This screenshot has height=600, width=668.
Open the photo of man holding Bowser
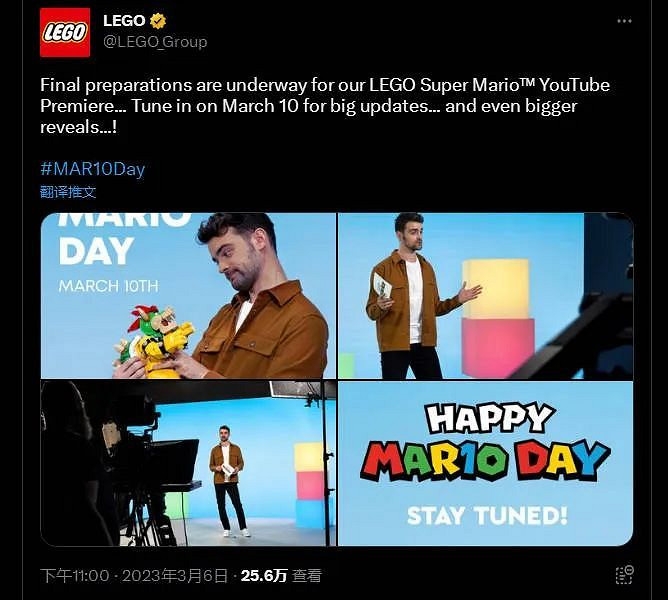point(188,295)
